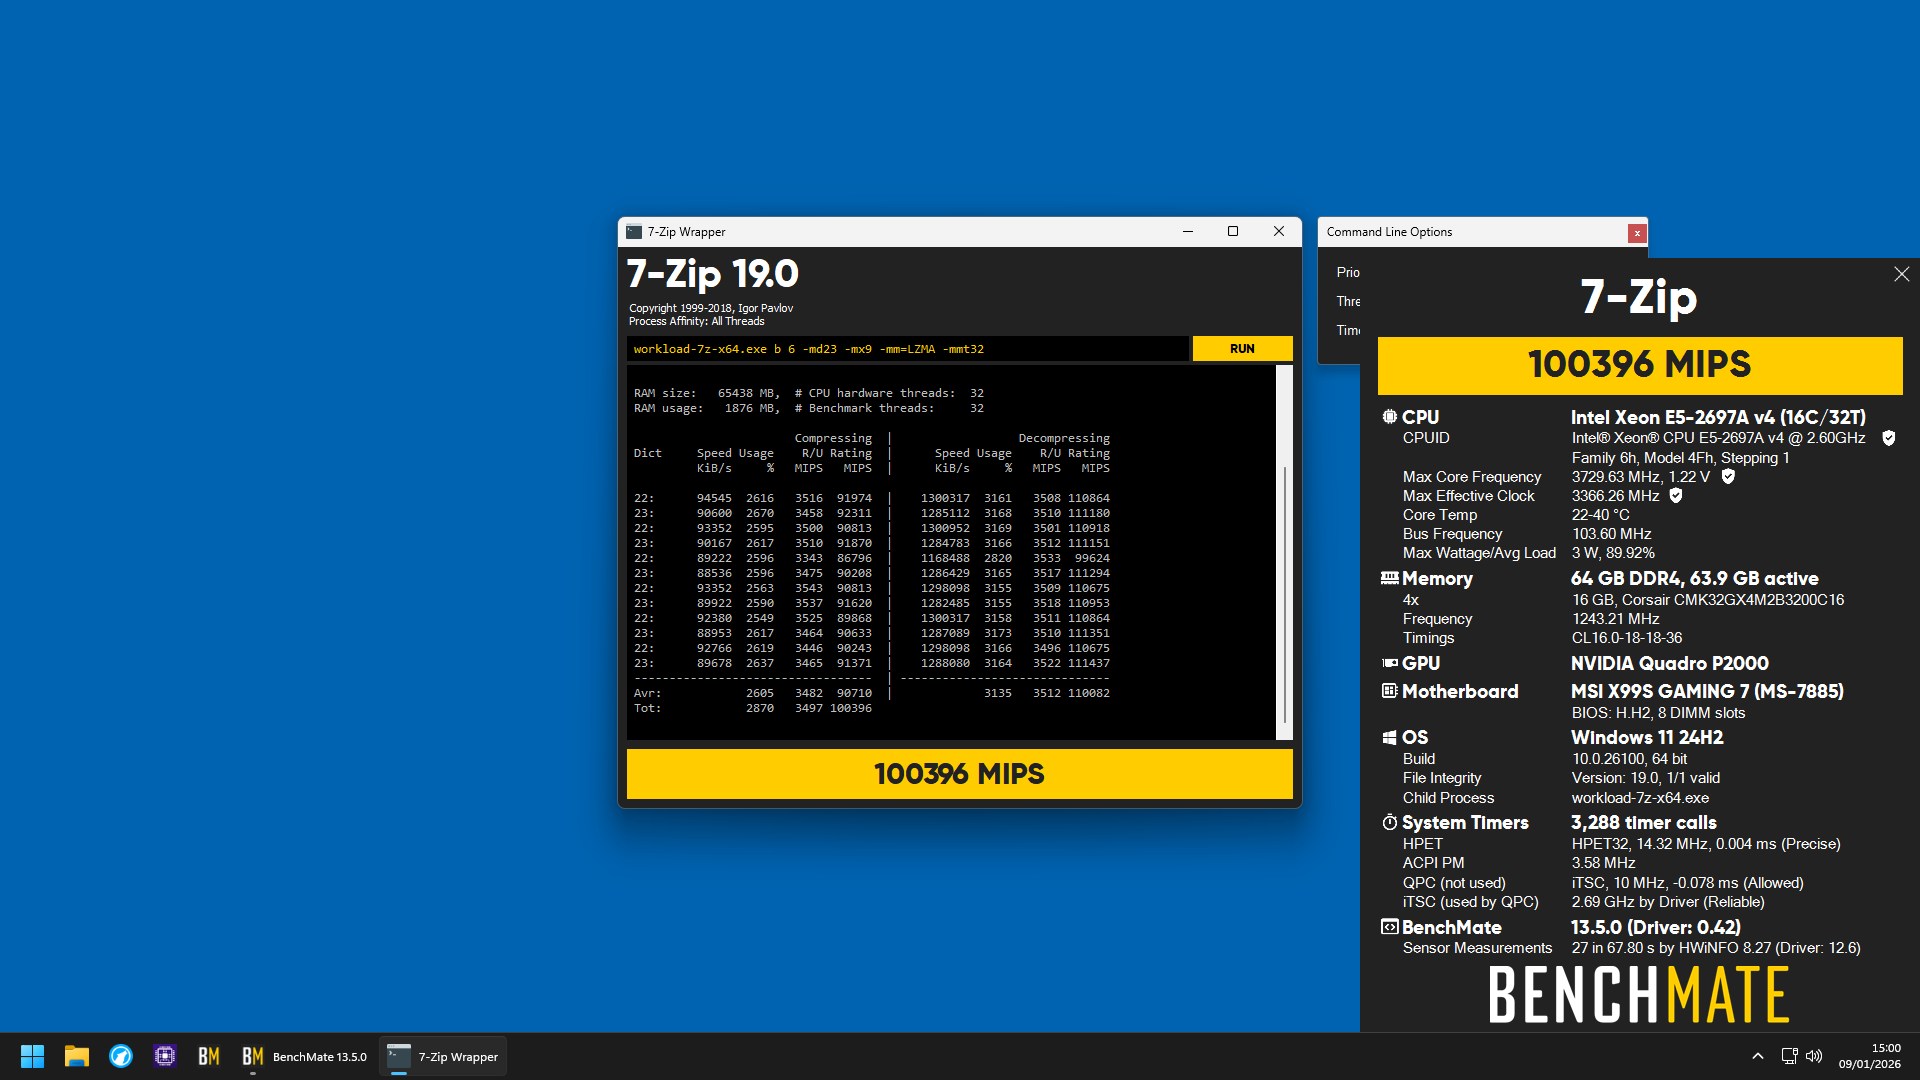This screenshot has width=1920, height=1080.
Task: Click the GPU card icon
Action: coord(1389,663)
